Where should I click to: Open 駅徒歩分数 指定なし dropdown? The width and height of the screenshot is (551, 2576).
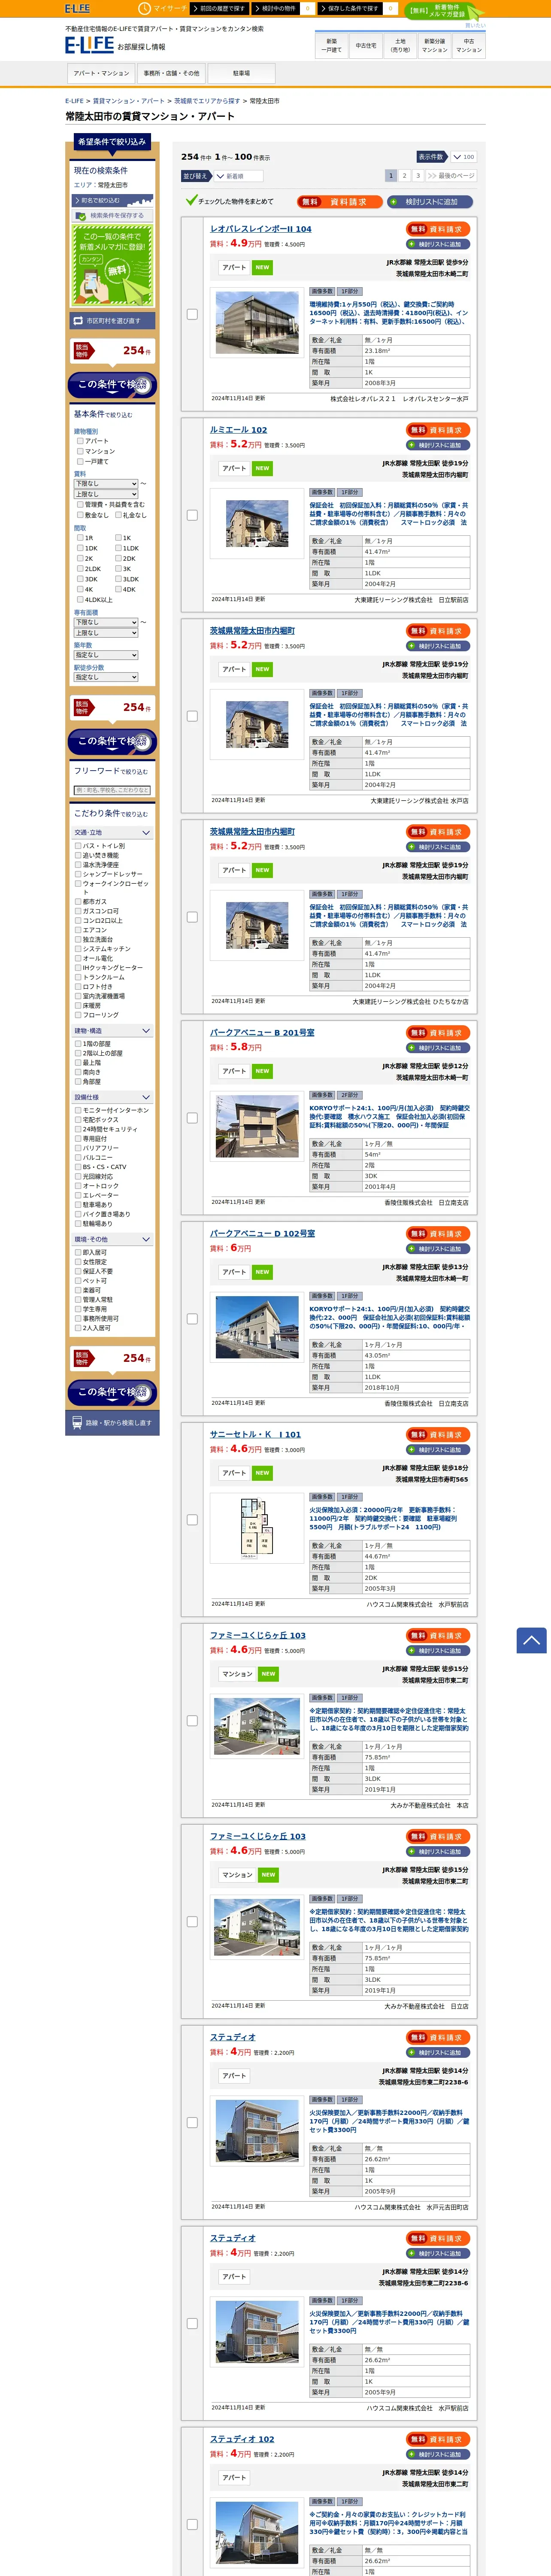tap(106, 677)
